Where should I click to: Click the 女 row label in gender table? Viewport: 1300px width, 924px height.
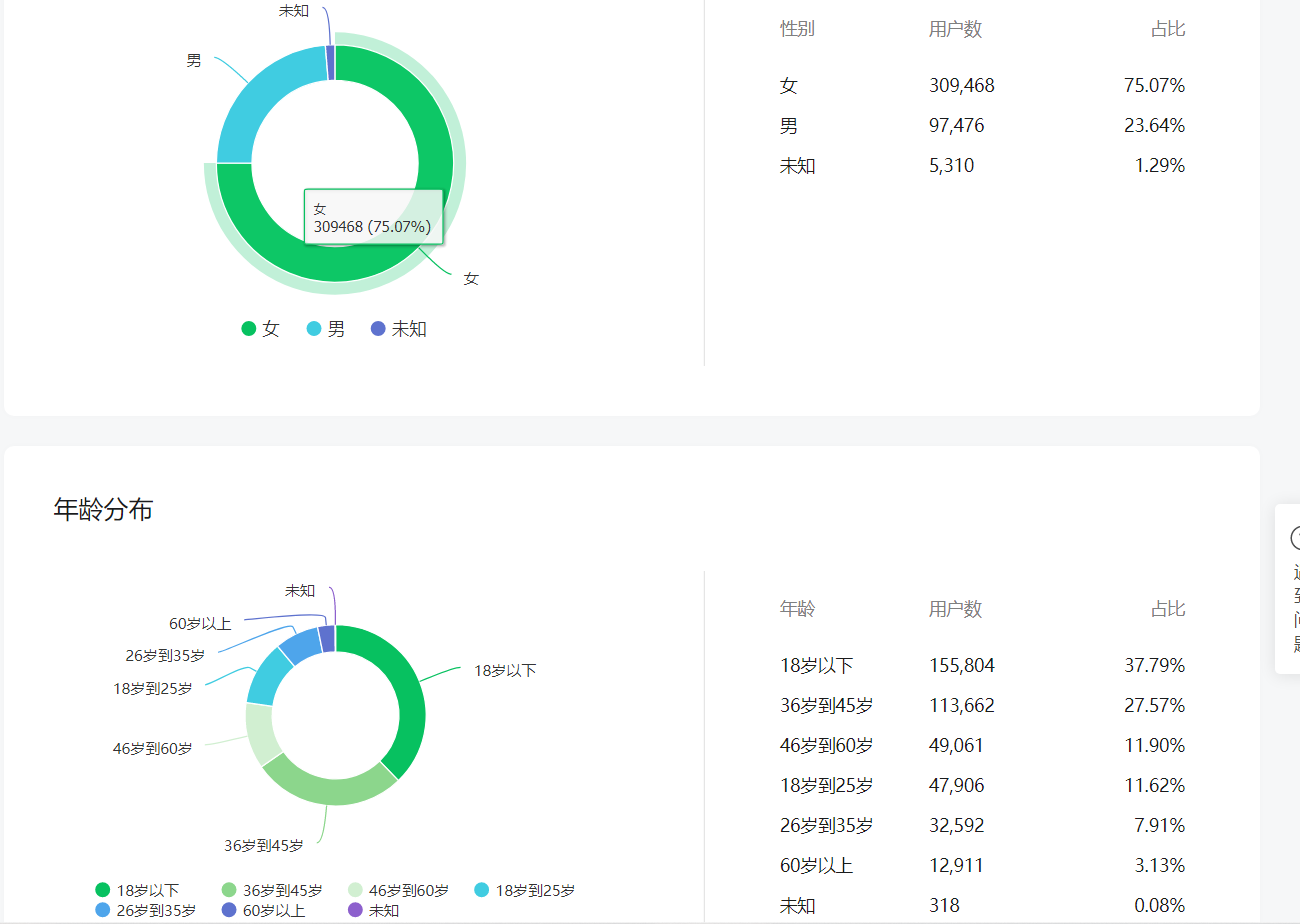tap(789, 86)
